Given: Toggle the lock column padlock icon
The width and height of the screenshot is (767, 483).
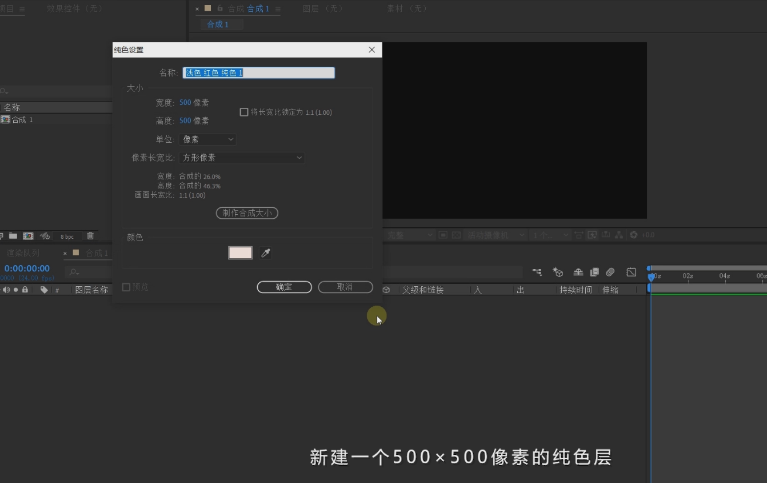Looking at the screenshot, I should pos(25,290).
